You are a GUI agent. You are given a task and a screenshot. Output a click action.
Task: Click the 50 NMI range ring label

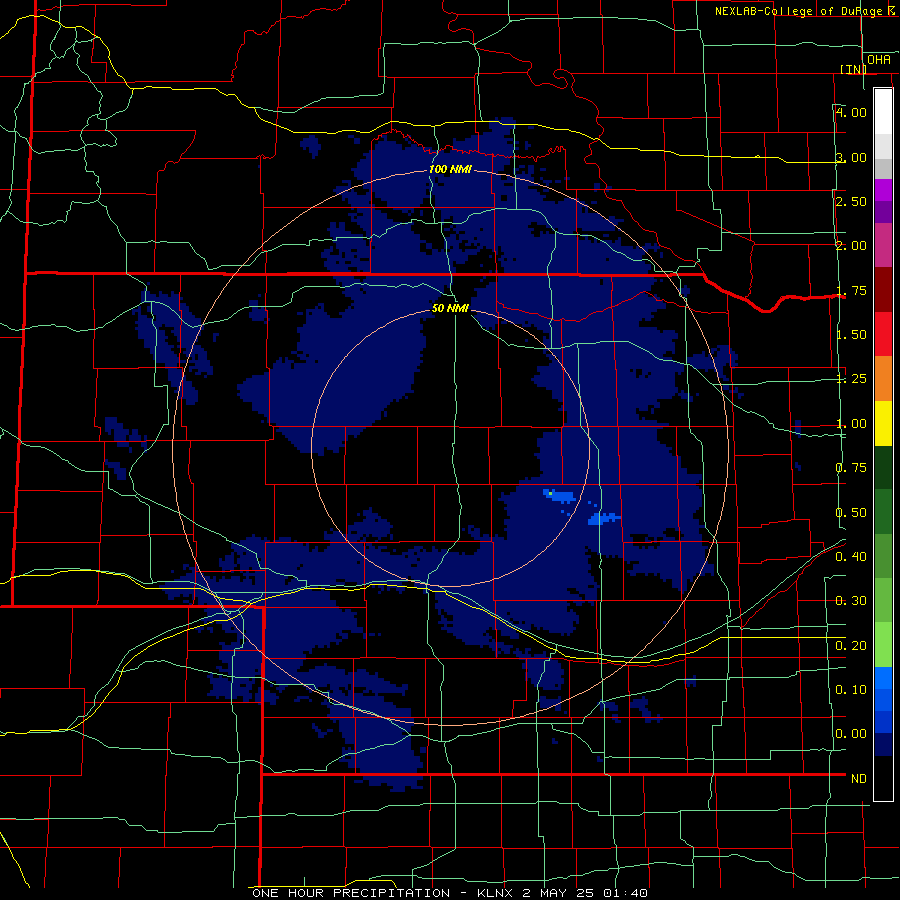[x=451, y=309]
